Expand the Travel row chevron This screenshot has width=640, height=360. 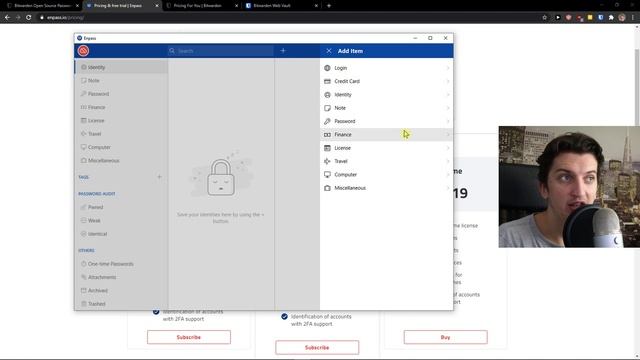(448, 161)
